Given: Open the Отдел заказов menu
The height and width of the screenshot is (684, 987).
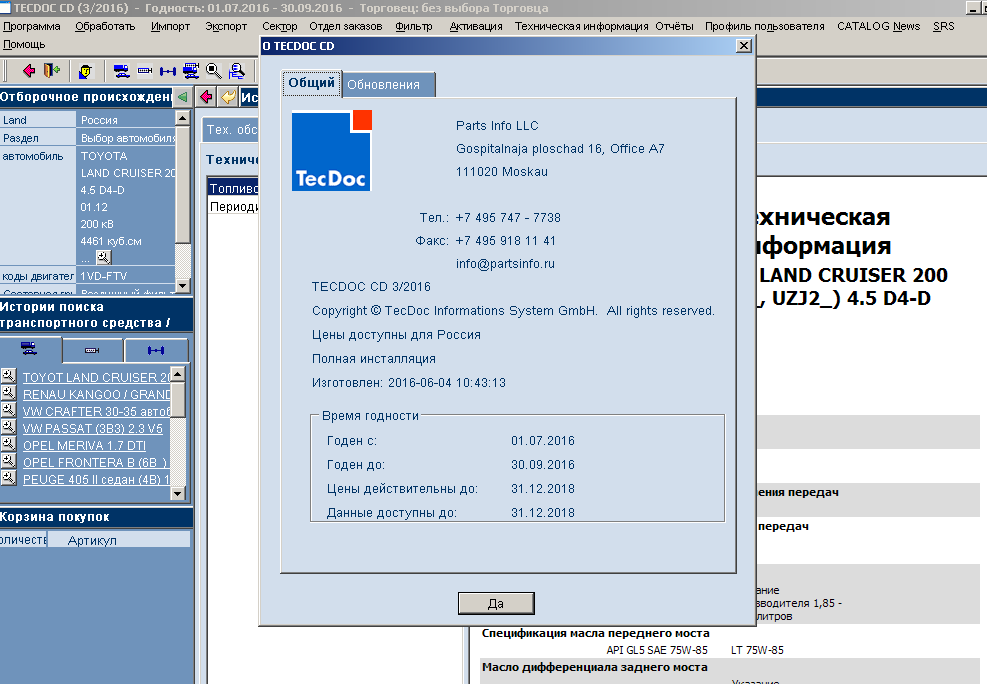Looking at the screenshot, I should (346, 26).
